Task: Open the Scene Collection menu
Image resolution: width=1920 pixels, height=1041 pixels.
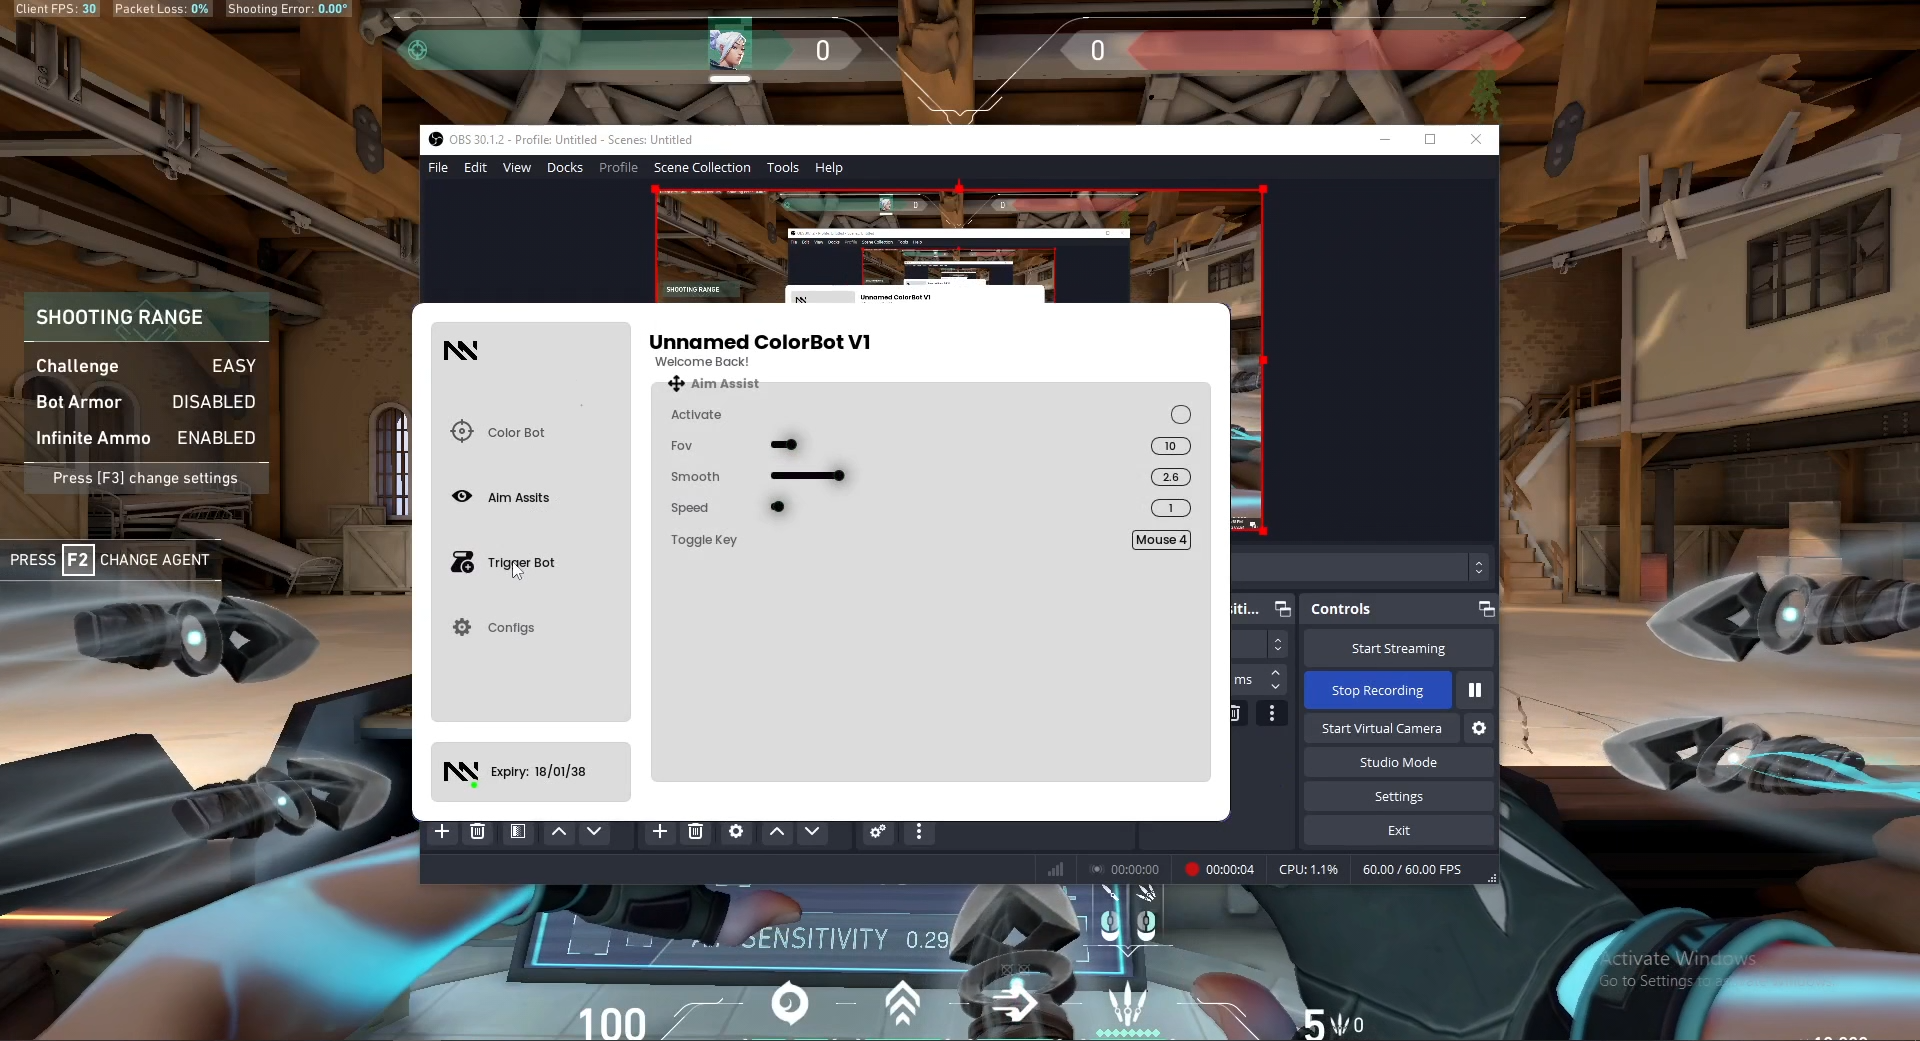Action: tap(702, 167)
